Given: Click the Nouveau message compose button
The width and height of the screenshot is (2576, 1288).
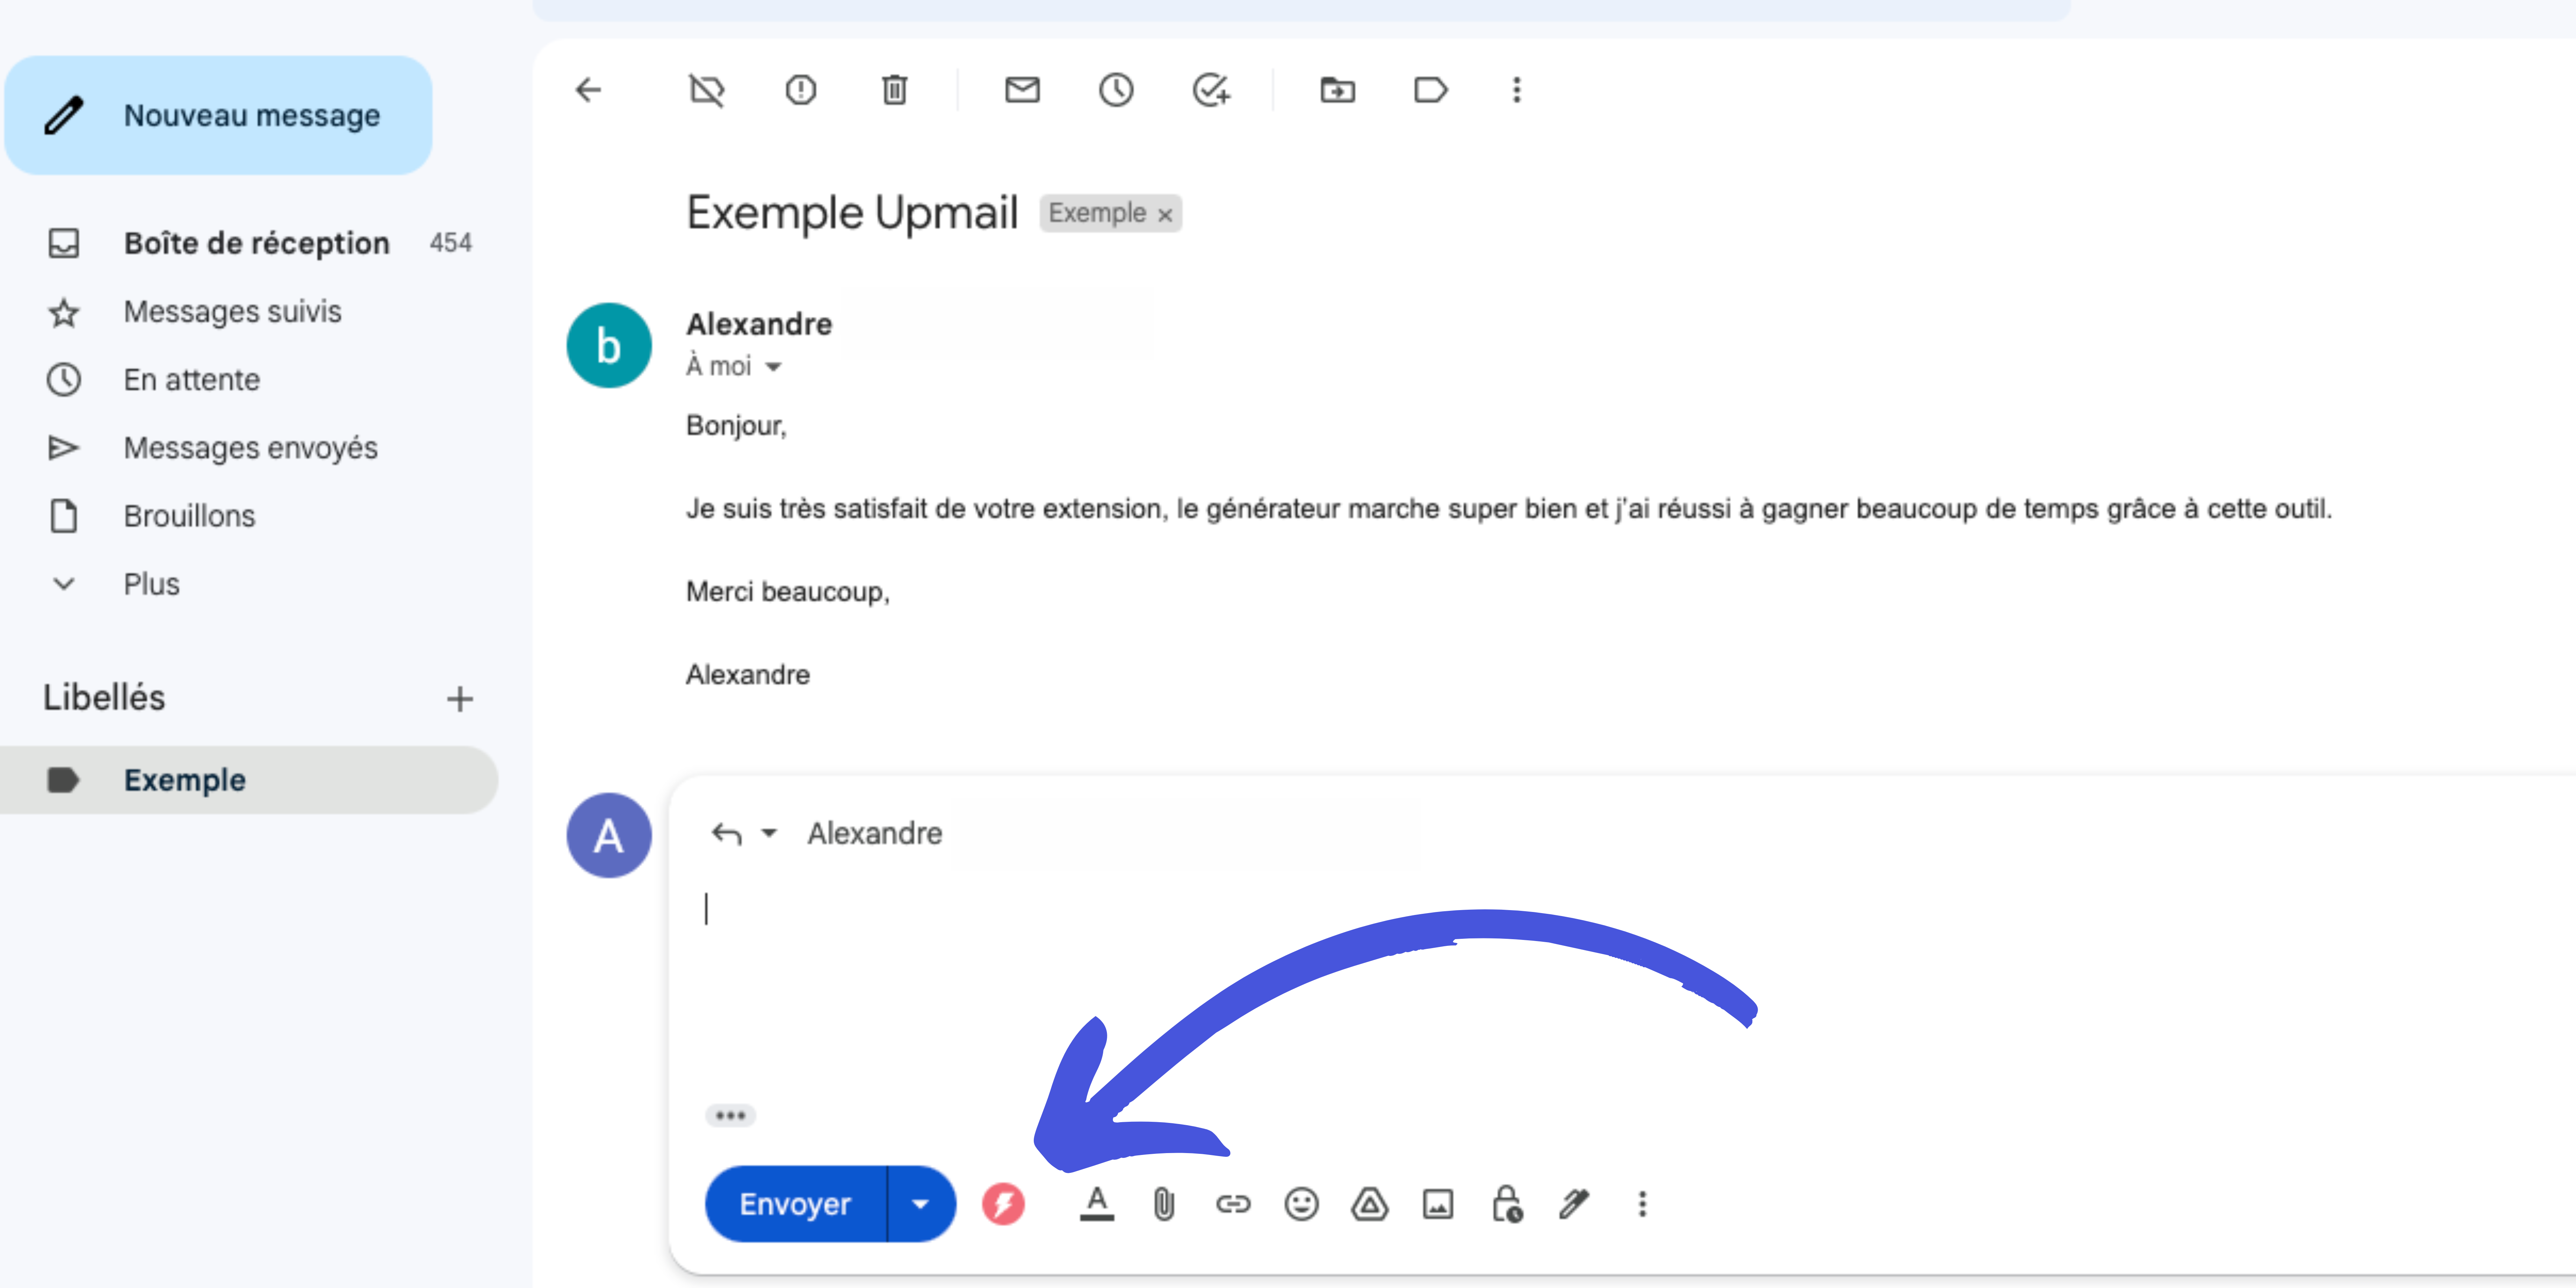Looking at the screenshot, I should click(x=218, y=115).
